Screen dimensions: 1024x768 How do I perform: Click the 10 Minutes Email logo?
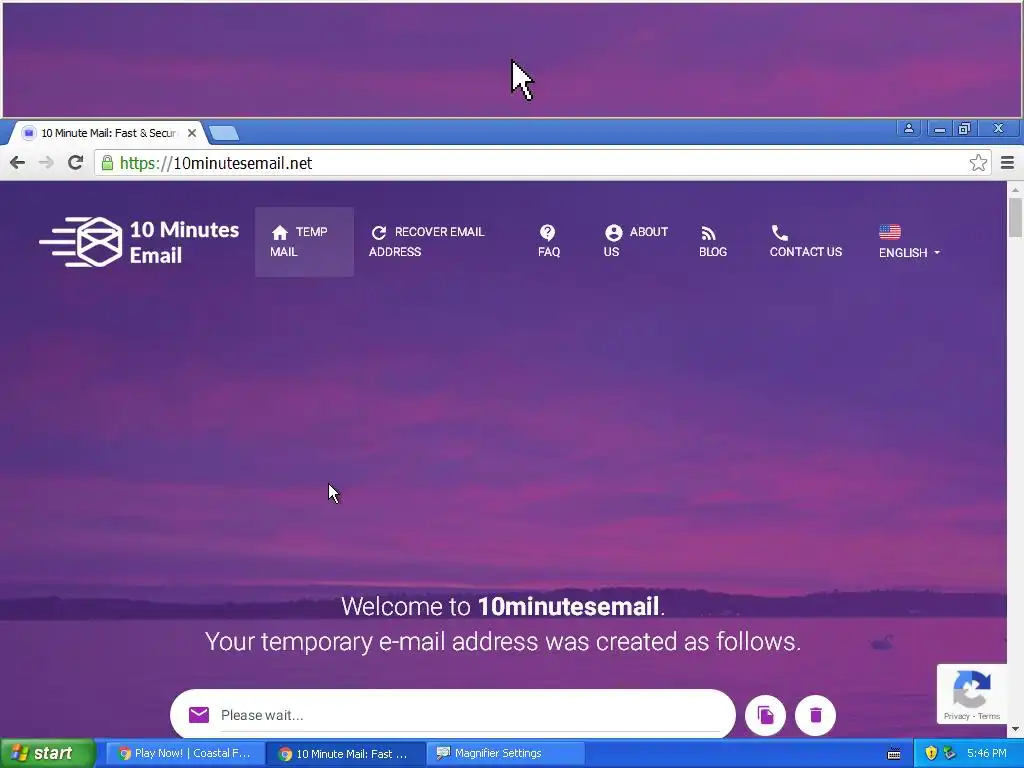[139, 242]
